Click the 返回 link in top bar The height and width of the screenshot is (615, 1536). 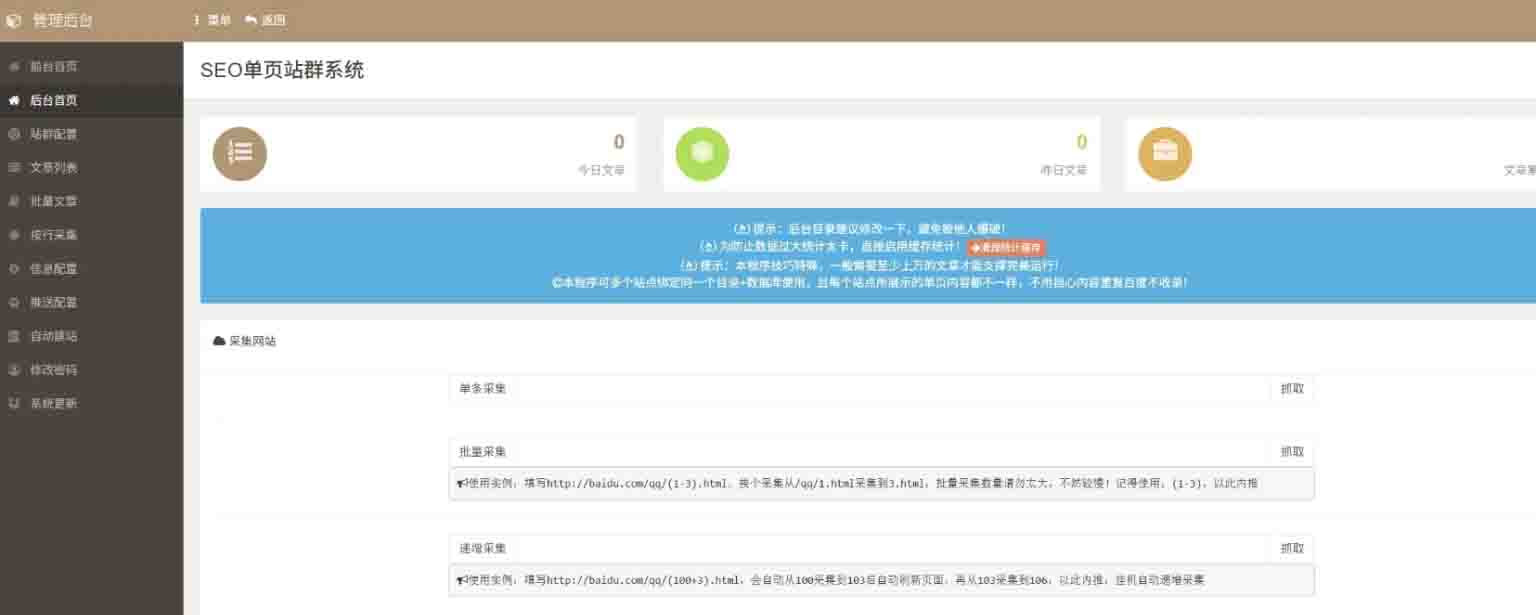(265, 20)
